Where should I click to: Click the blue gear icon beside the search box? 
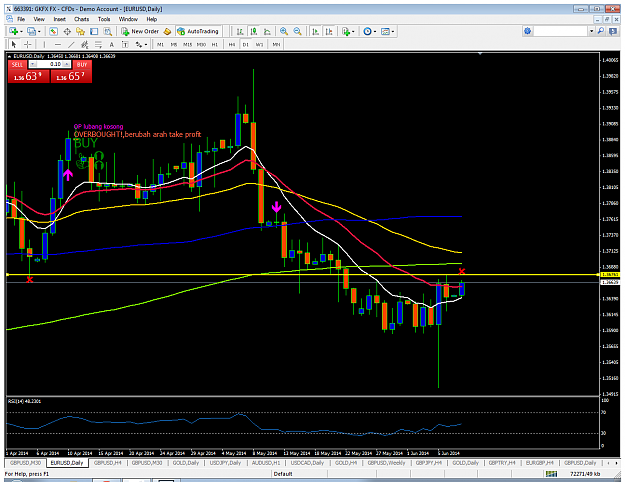(528, 31)
